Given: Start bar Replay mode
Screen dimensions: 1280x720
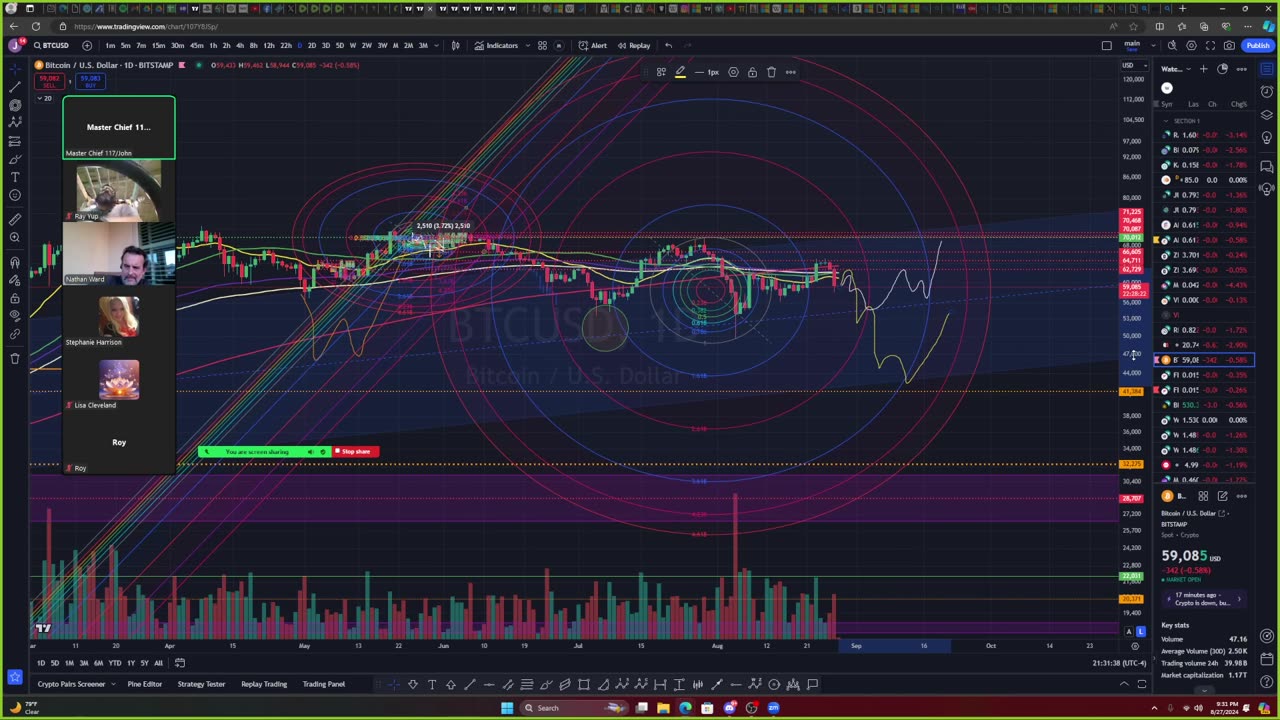Looking at the screenshot, I should 634,45.
